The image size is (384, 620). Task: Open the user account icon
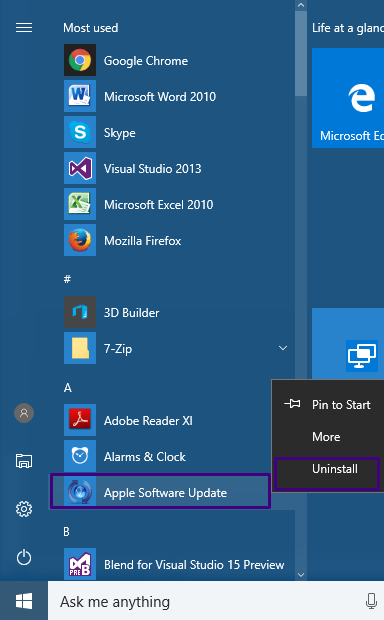pyautogui.click(x=24, y=413)
